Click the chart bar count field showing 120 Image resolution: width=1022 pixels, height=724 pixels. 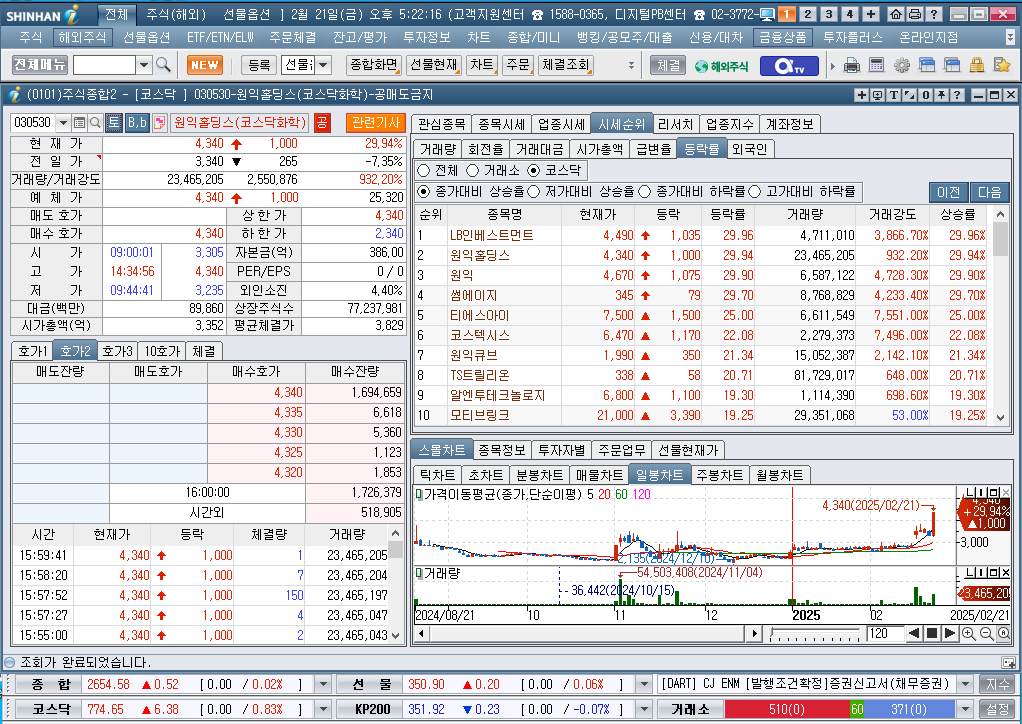pyautogui.click(x=883, y=633)
